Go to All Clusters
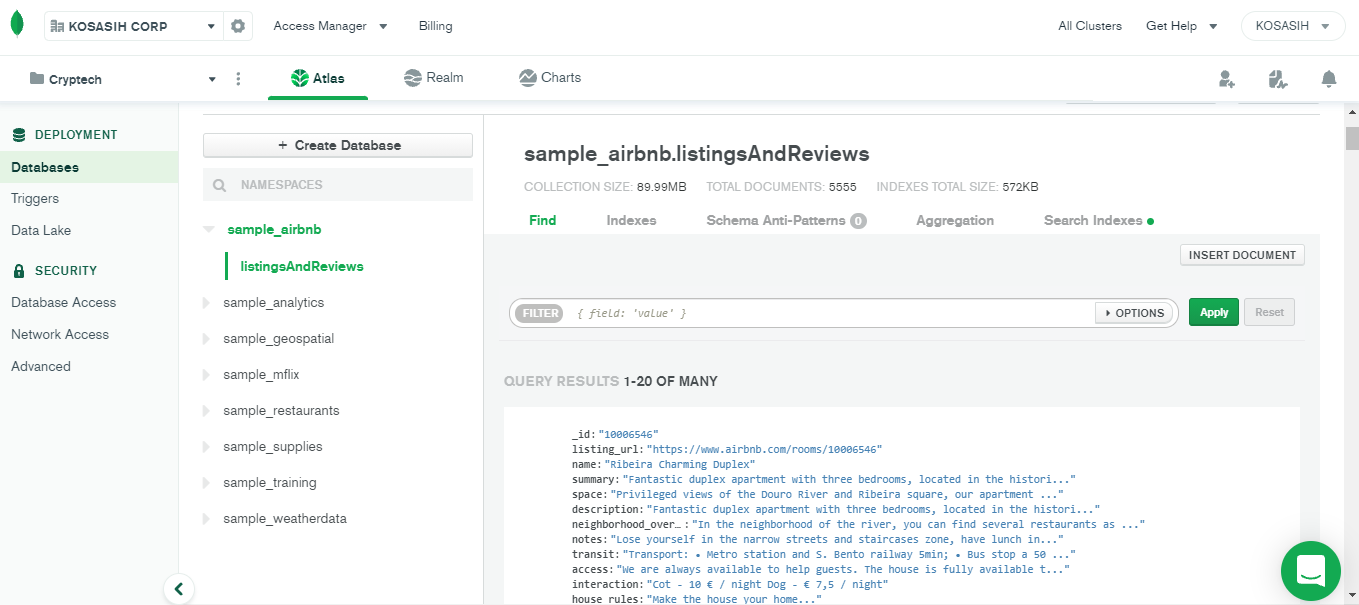This screenshot has width=1359, height=605. pos(1090,26)
